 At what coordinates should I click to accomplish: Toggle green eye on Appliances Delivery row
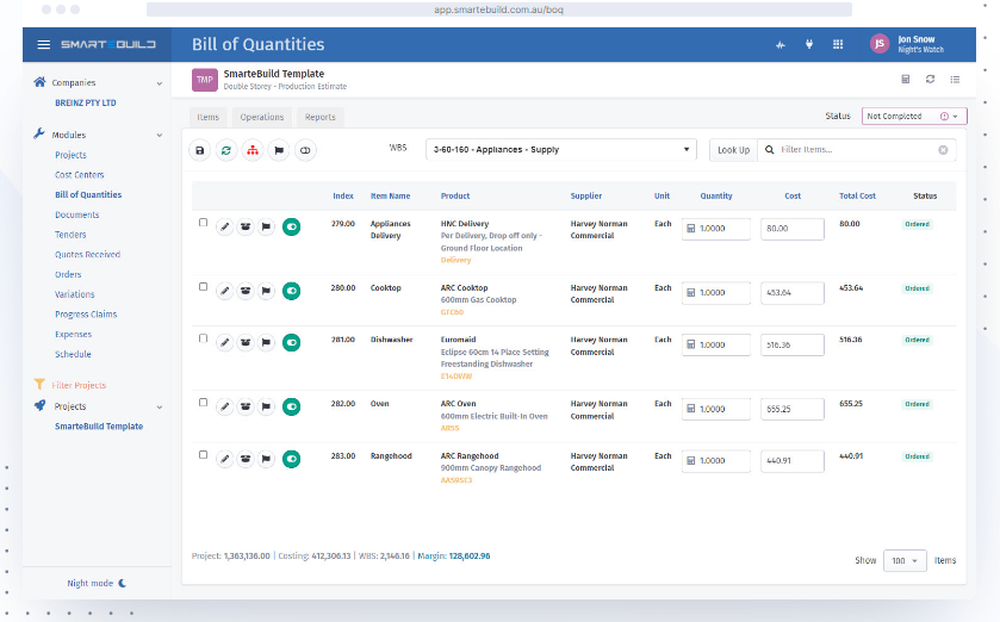[x=291, y=226]
